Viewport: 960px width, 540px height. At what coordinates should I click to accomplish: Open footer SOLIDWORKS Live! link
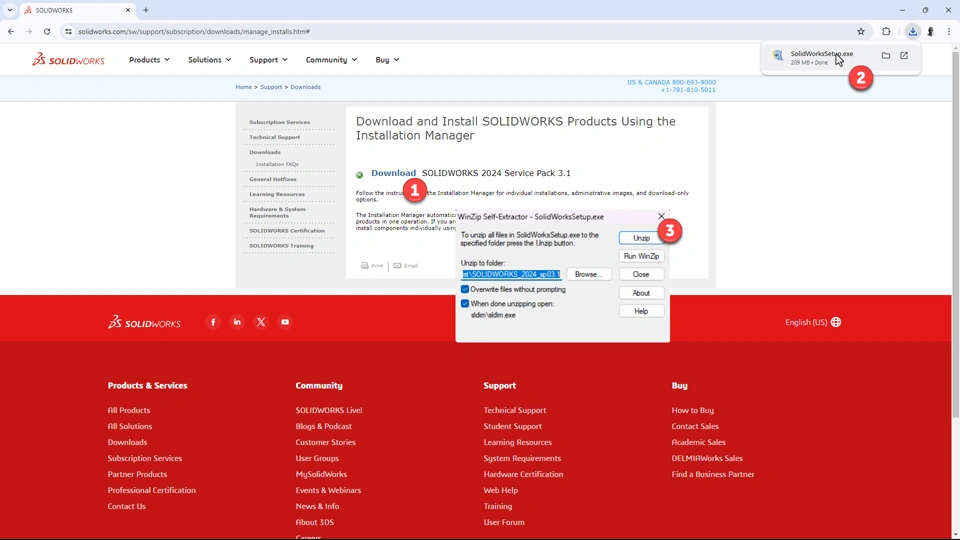329,410
